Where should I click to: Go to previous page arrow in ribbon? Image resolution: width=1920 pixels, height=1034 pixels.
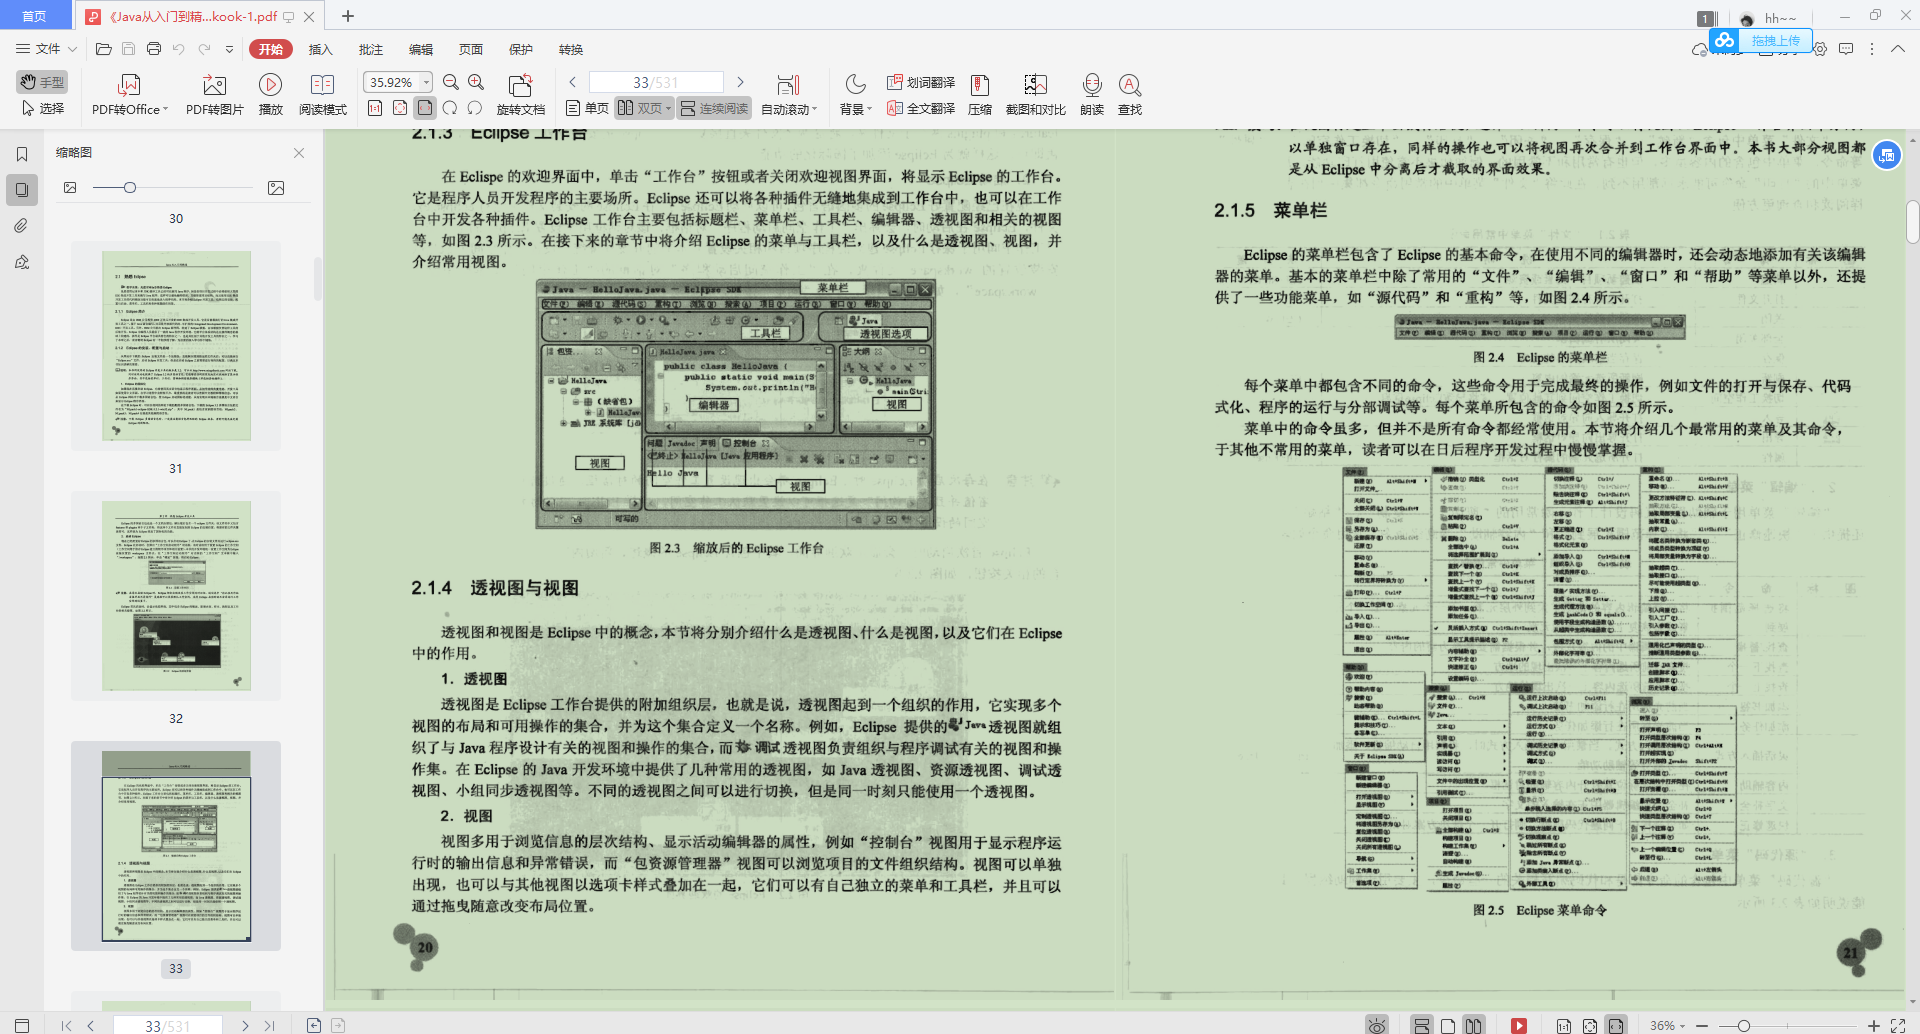tap(572, 82)
